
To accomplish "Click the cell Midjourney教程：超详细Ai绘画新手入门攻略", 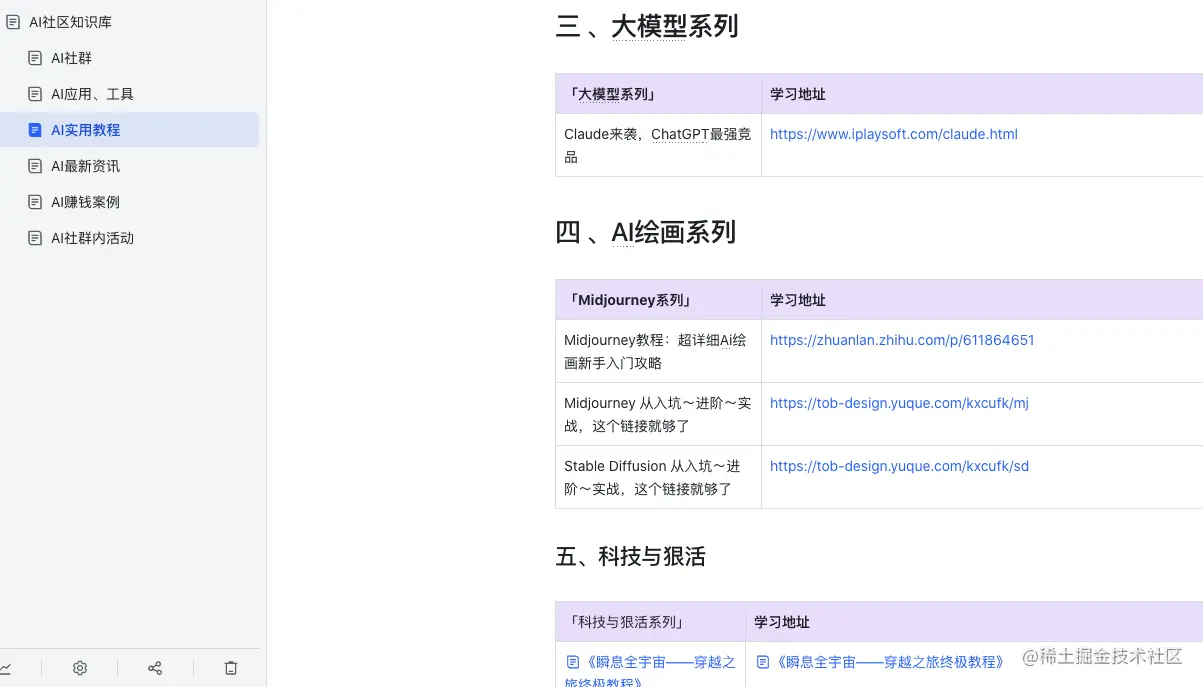I will (x=658, y=351).
